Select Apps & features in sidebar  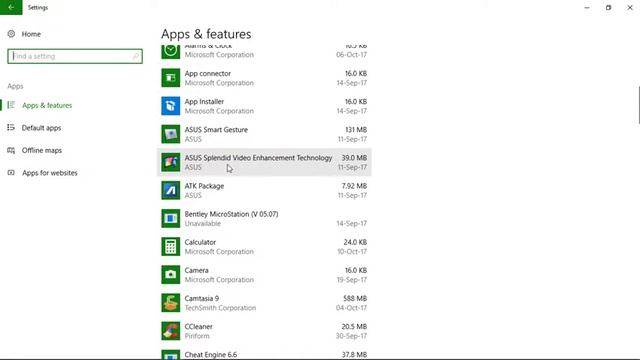coord(47,105)
